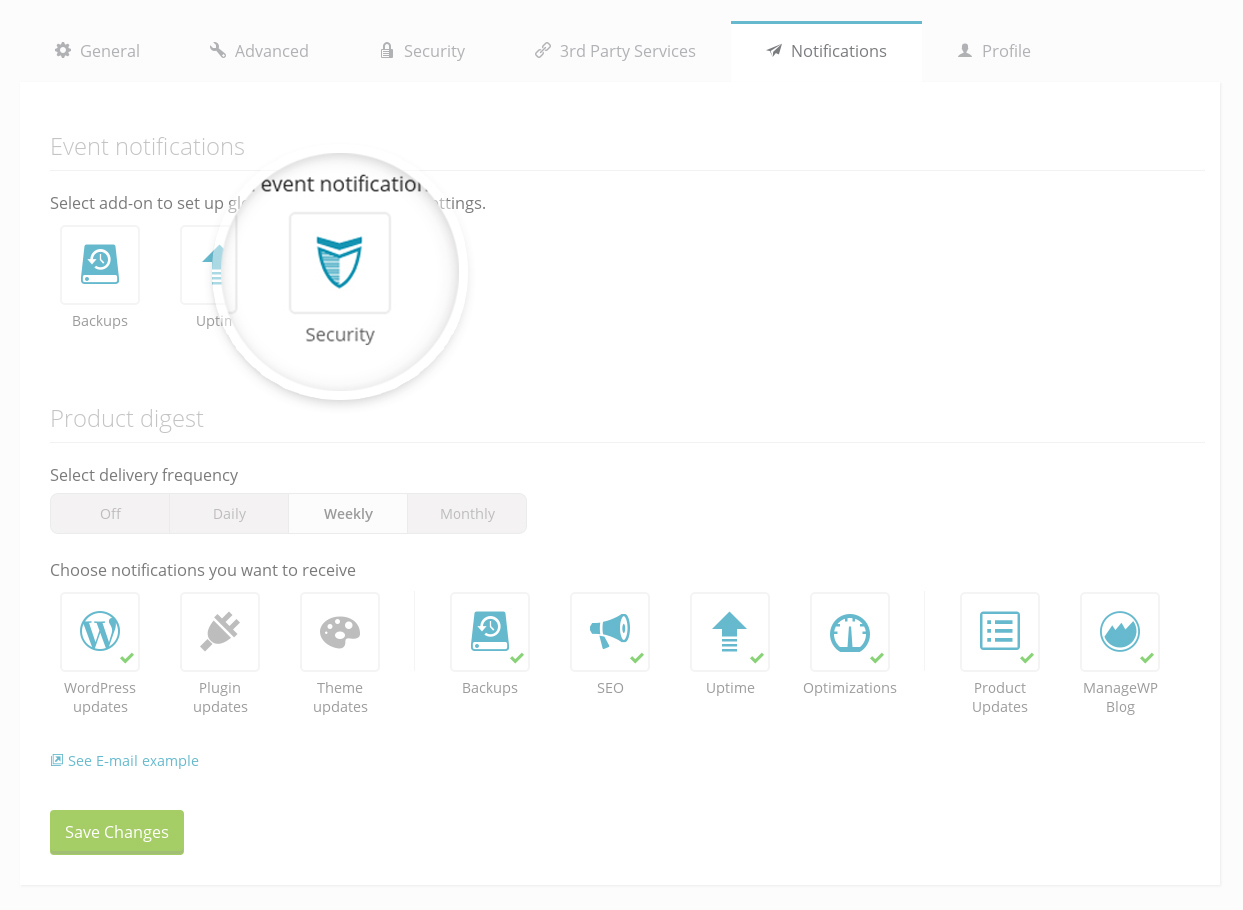The image size is (1243, 910).
Task: Toggle Uptime arrow notification in digest
Action: pyautogui.click(x=730, y=632)
